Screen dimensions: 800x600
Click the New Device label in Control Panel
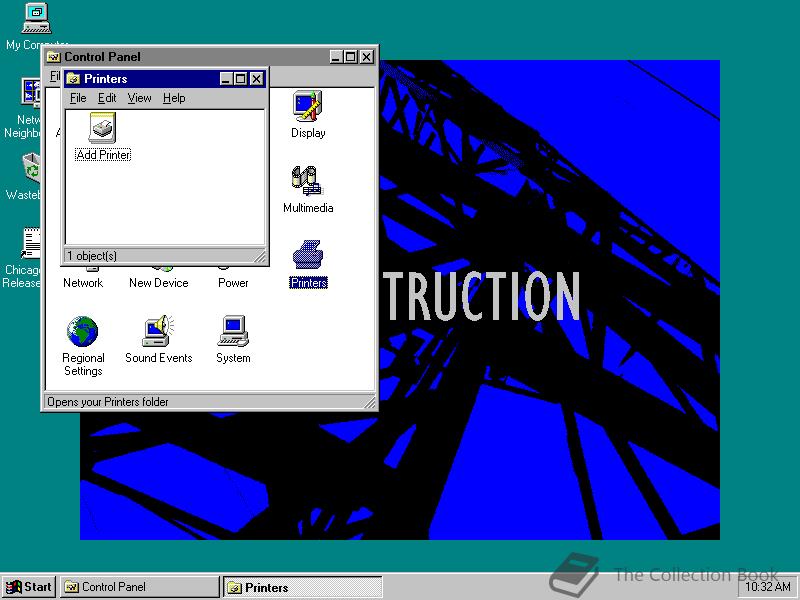coord(158,283)
